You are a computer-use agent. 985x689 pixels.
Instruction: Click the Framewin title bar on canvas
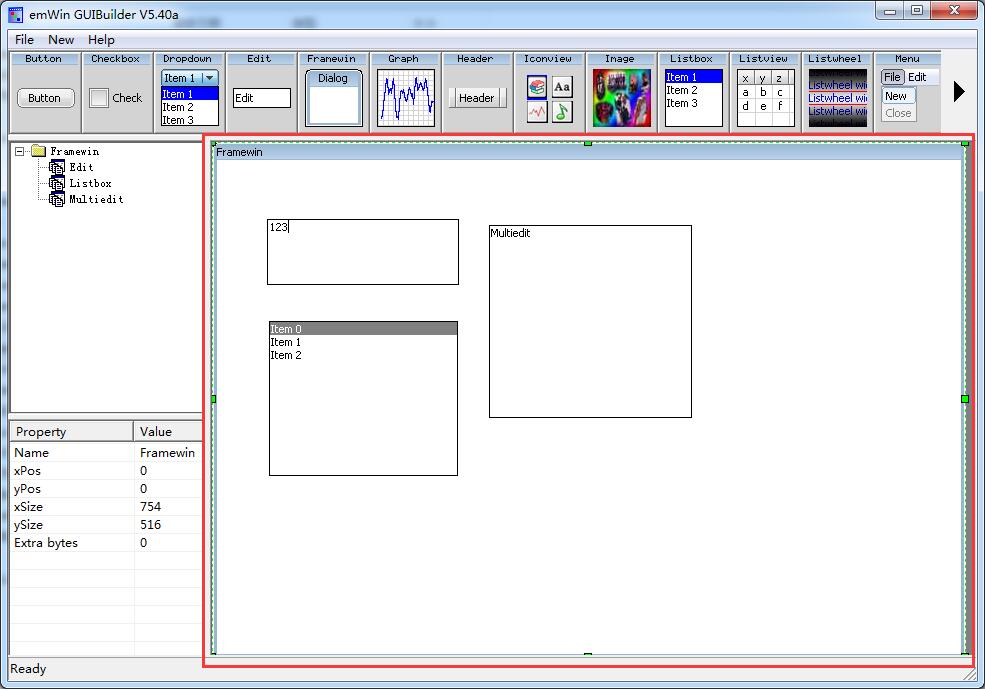click(x=589, y=152)
